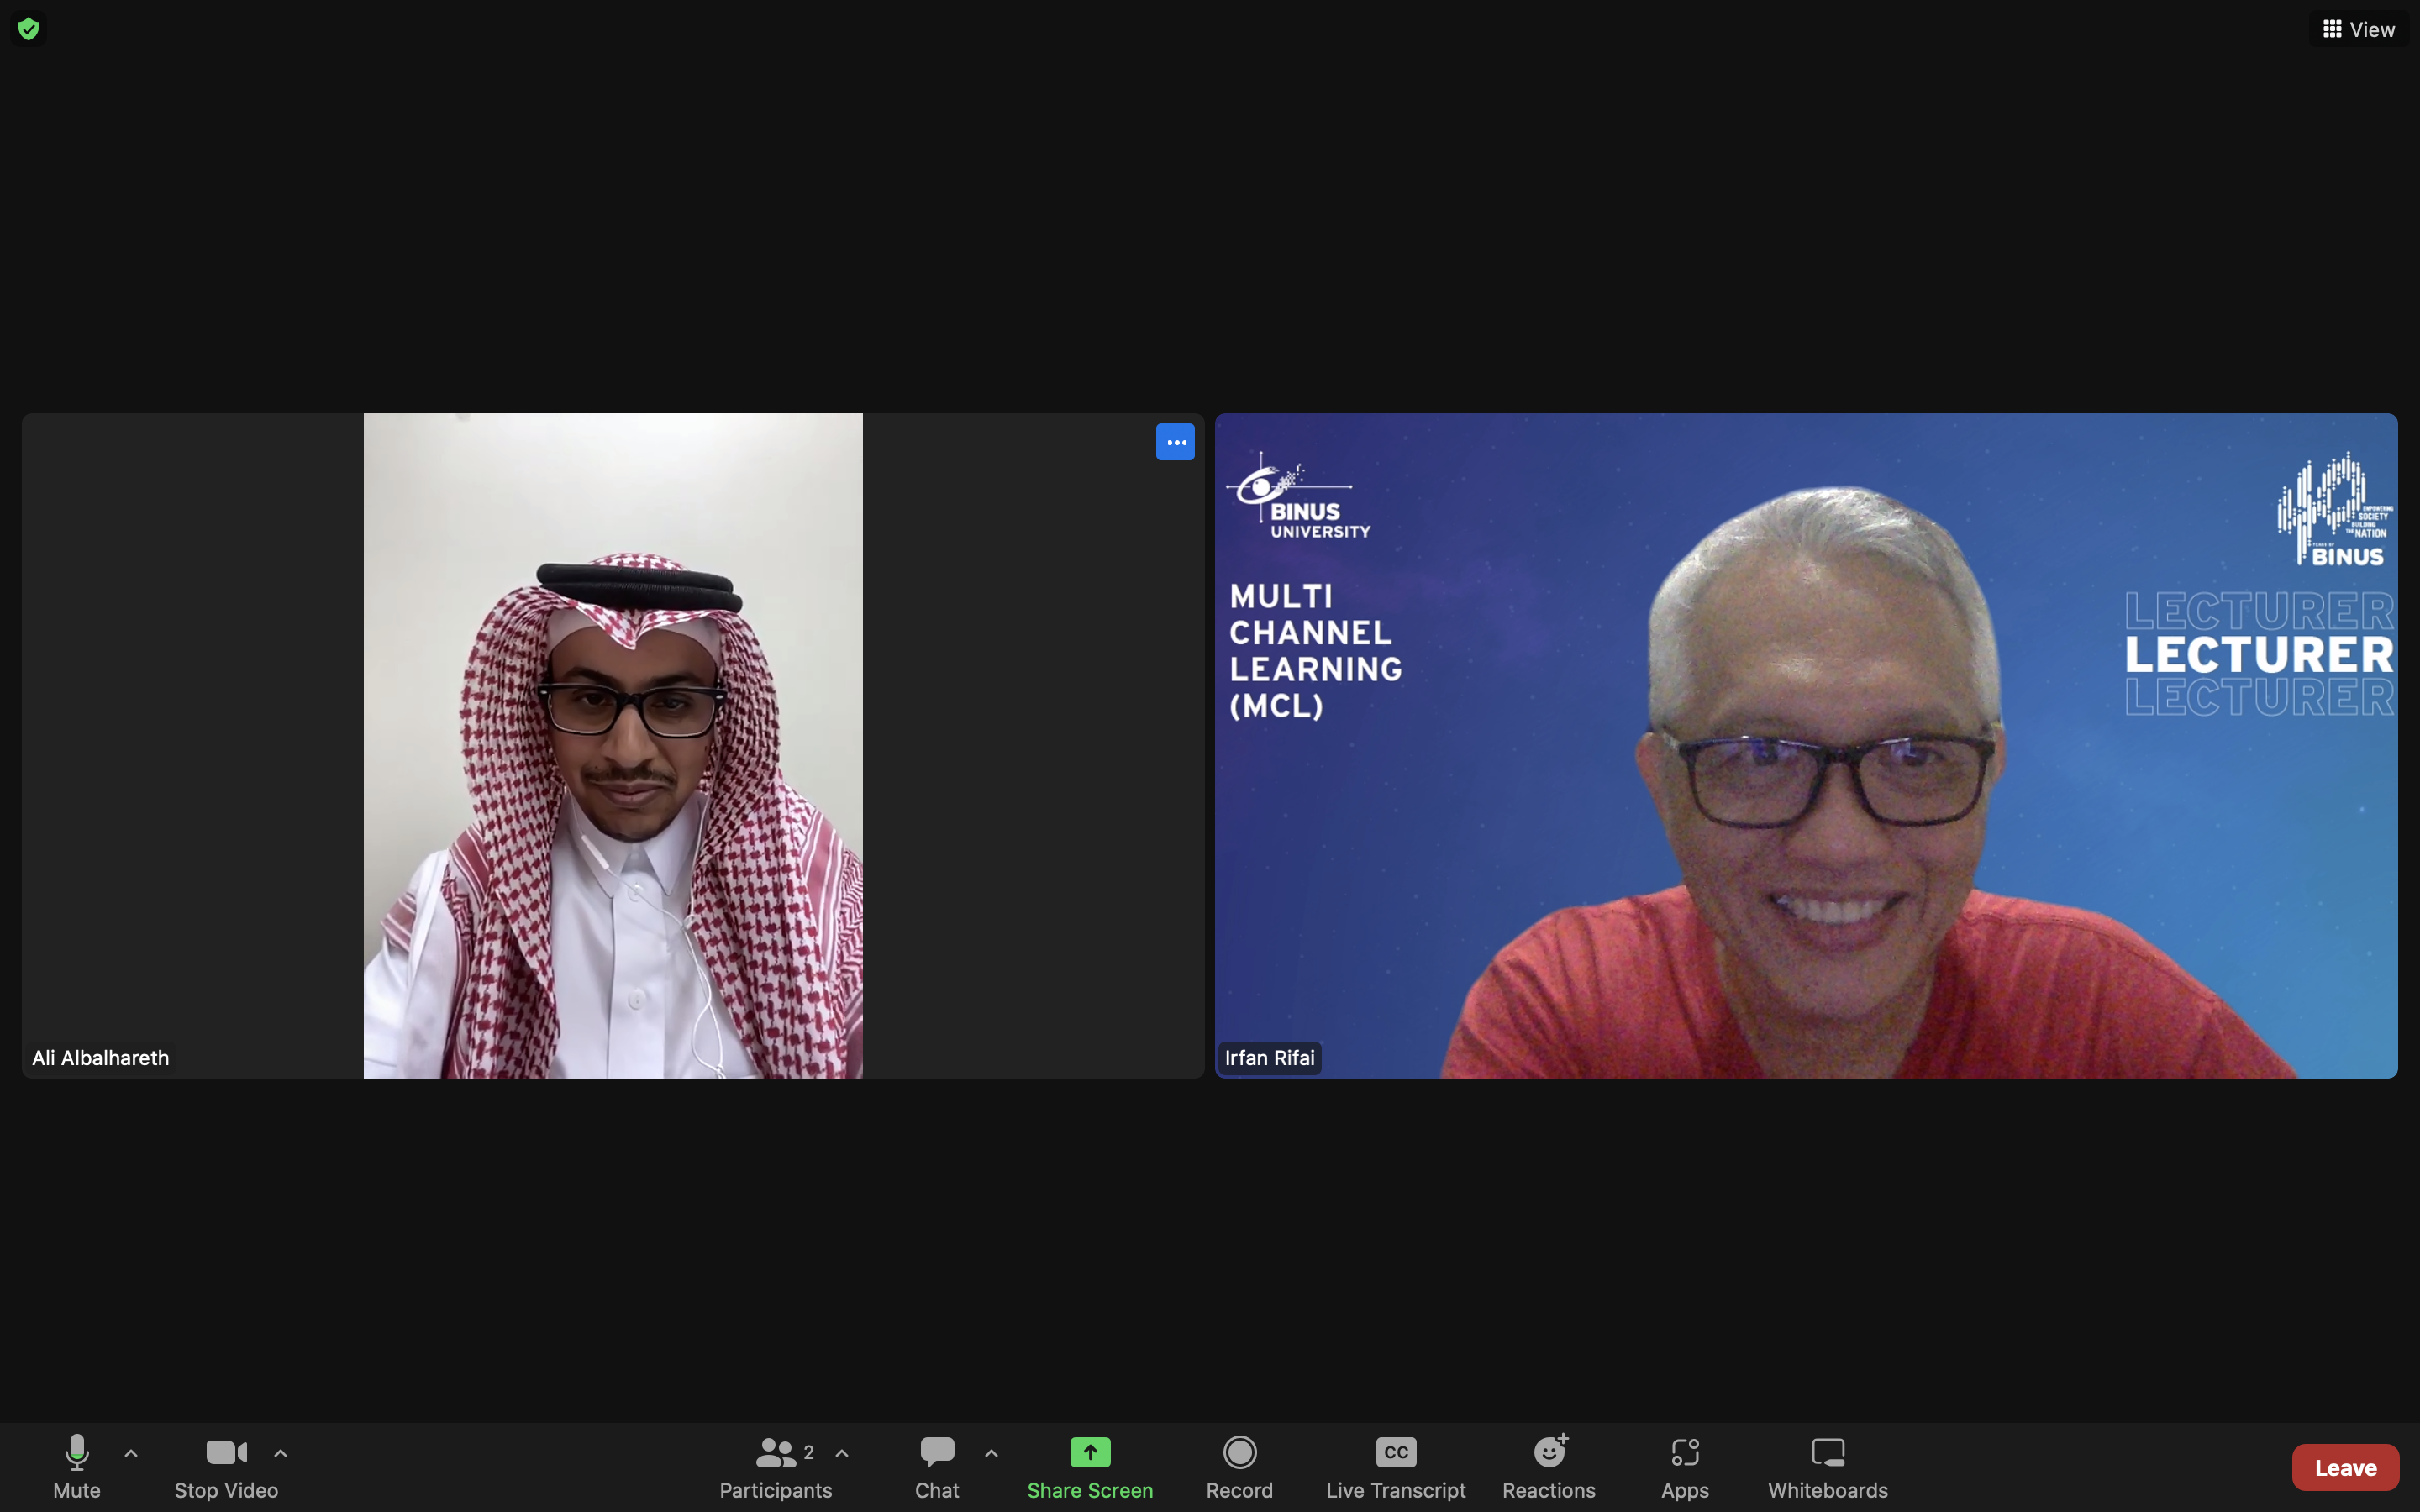2420x1512 pixels.
Task: Expand the arrow next to Participants
Action: (x=842, y=1453)
